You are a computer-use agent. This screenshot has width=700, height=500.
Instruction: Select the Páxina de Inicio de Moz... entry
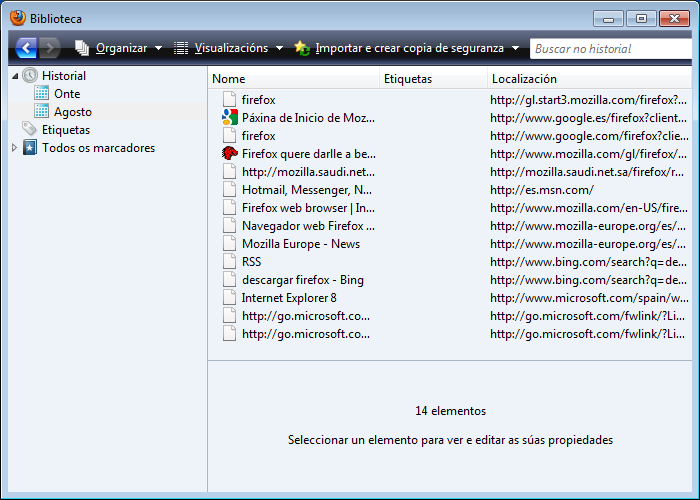pyautogui.click(x=308, y=118)
